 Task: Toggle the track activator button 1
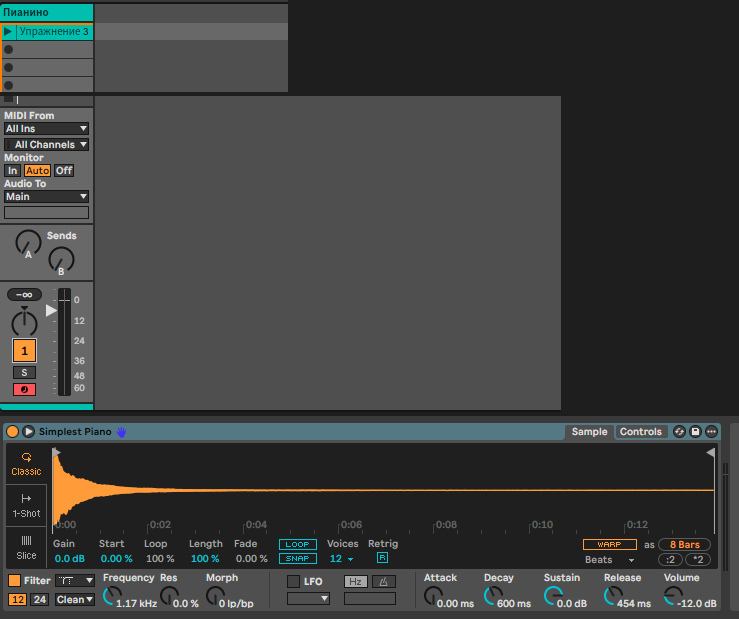coord(24,351)
